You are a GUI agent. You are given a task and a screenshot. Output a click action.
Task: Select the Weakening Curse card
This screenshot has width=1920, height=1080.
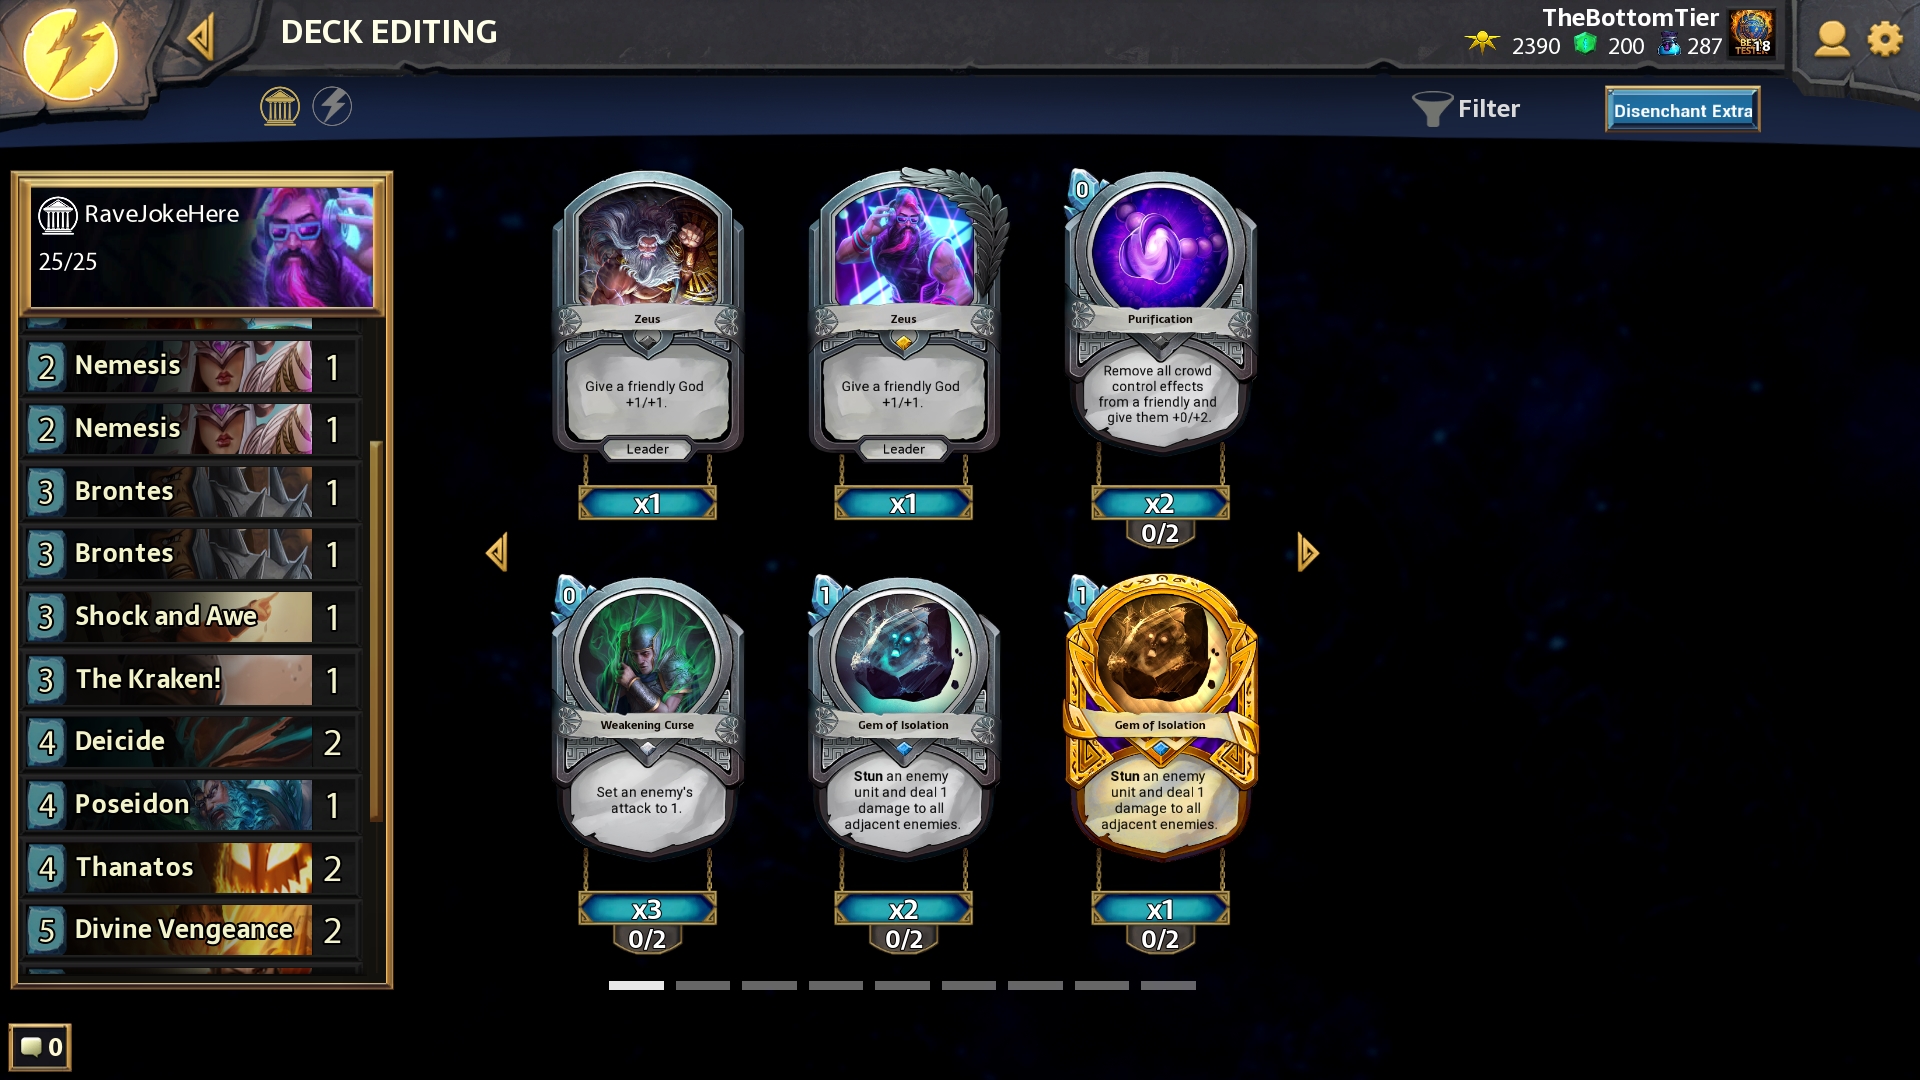[x=647, y=717]
